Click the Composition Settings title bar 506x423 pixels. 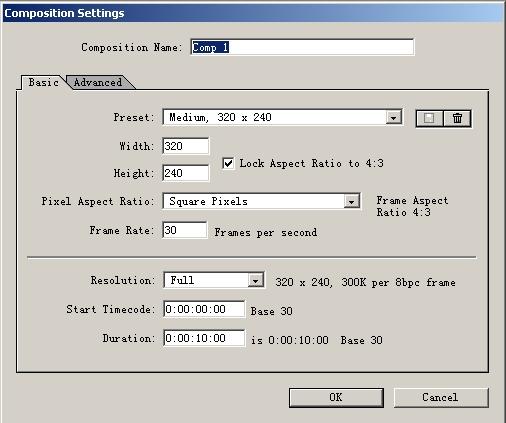pos(253,13)
